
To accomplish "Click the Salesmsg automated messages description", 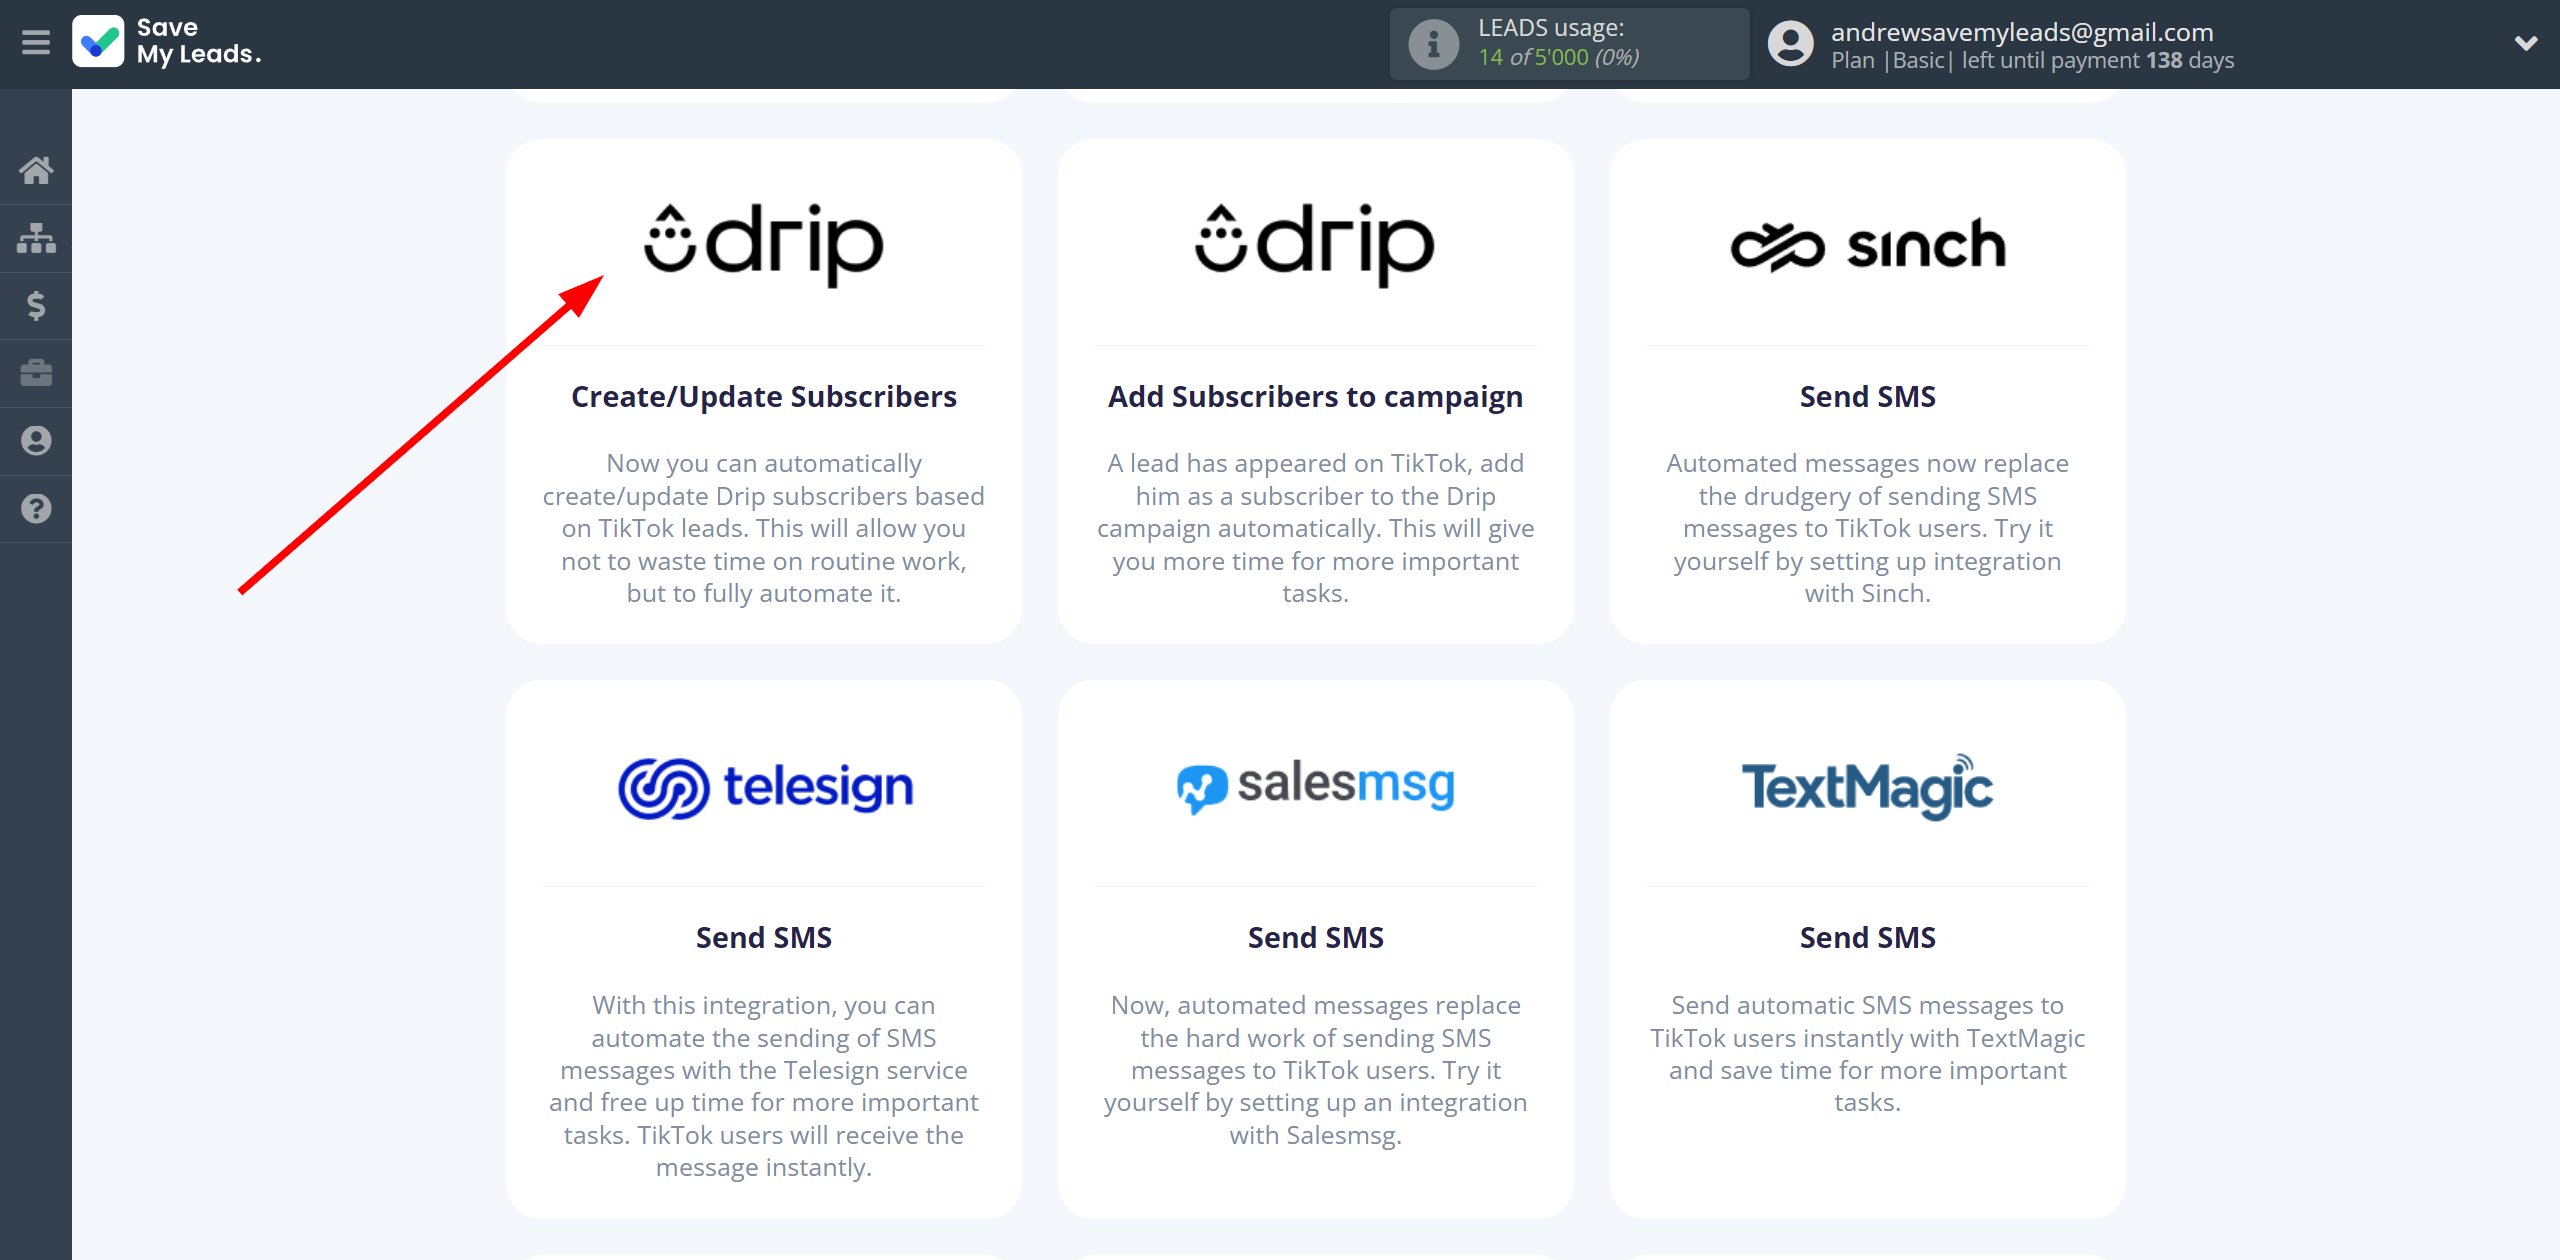I will pos(1315,1070).
